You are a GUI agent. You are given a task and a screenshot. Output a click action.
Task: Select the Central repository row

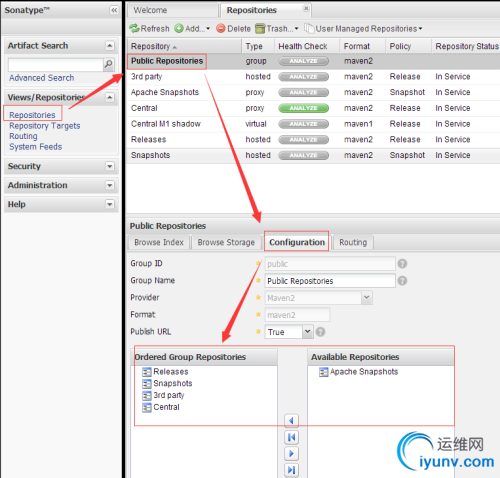tap(313, 108)
